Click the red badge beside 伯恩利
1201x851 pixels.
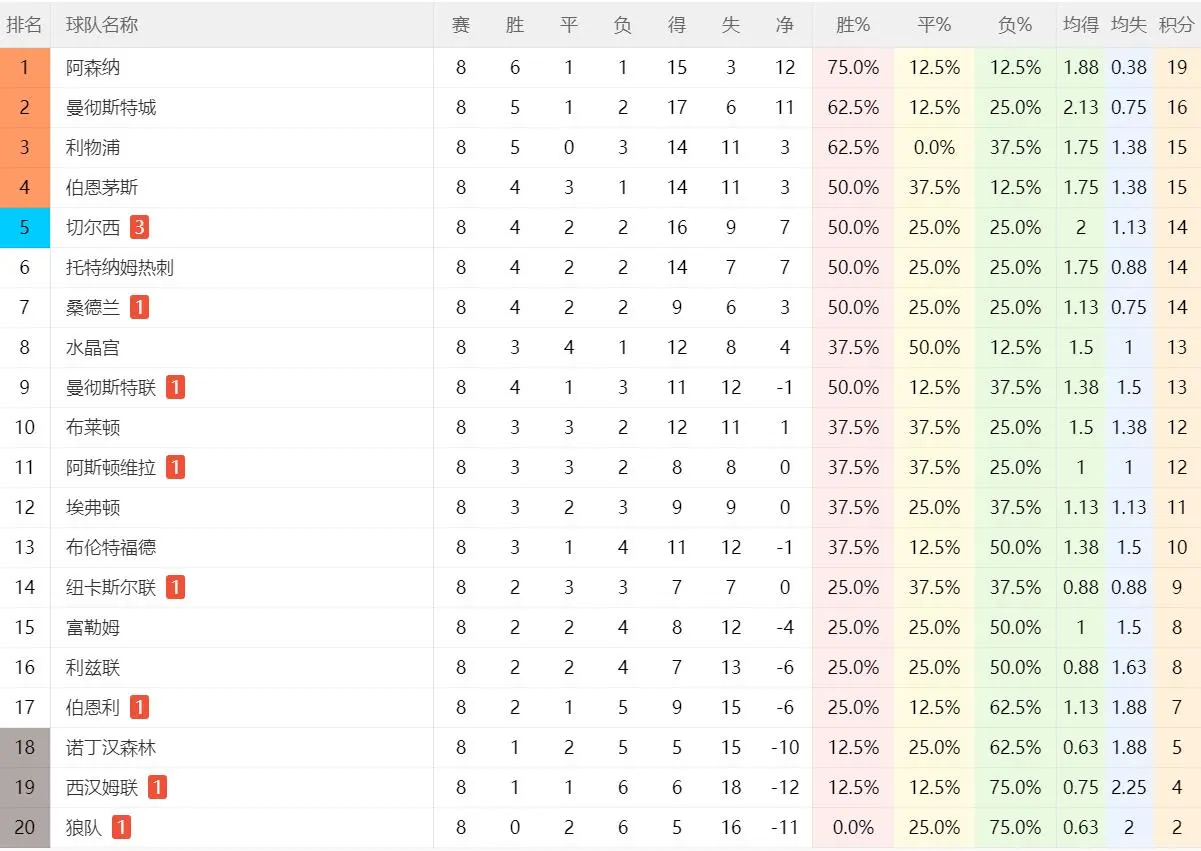pos(139,707)
